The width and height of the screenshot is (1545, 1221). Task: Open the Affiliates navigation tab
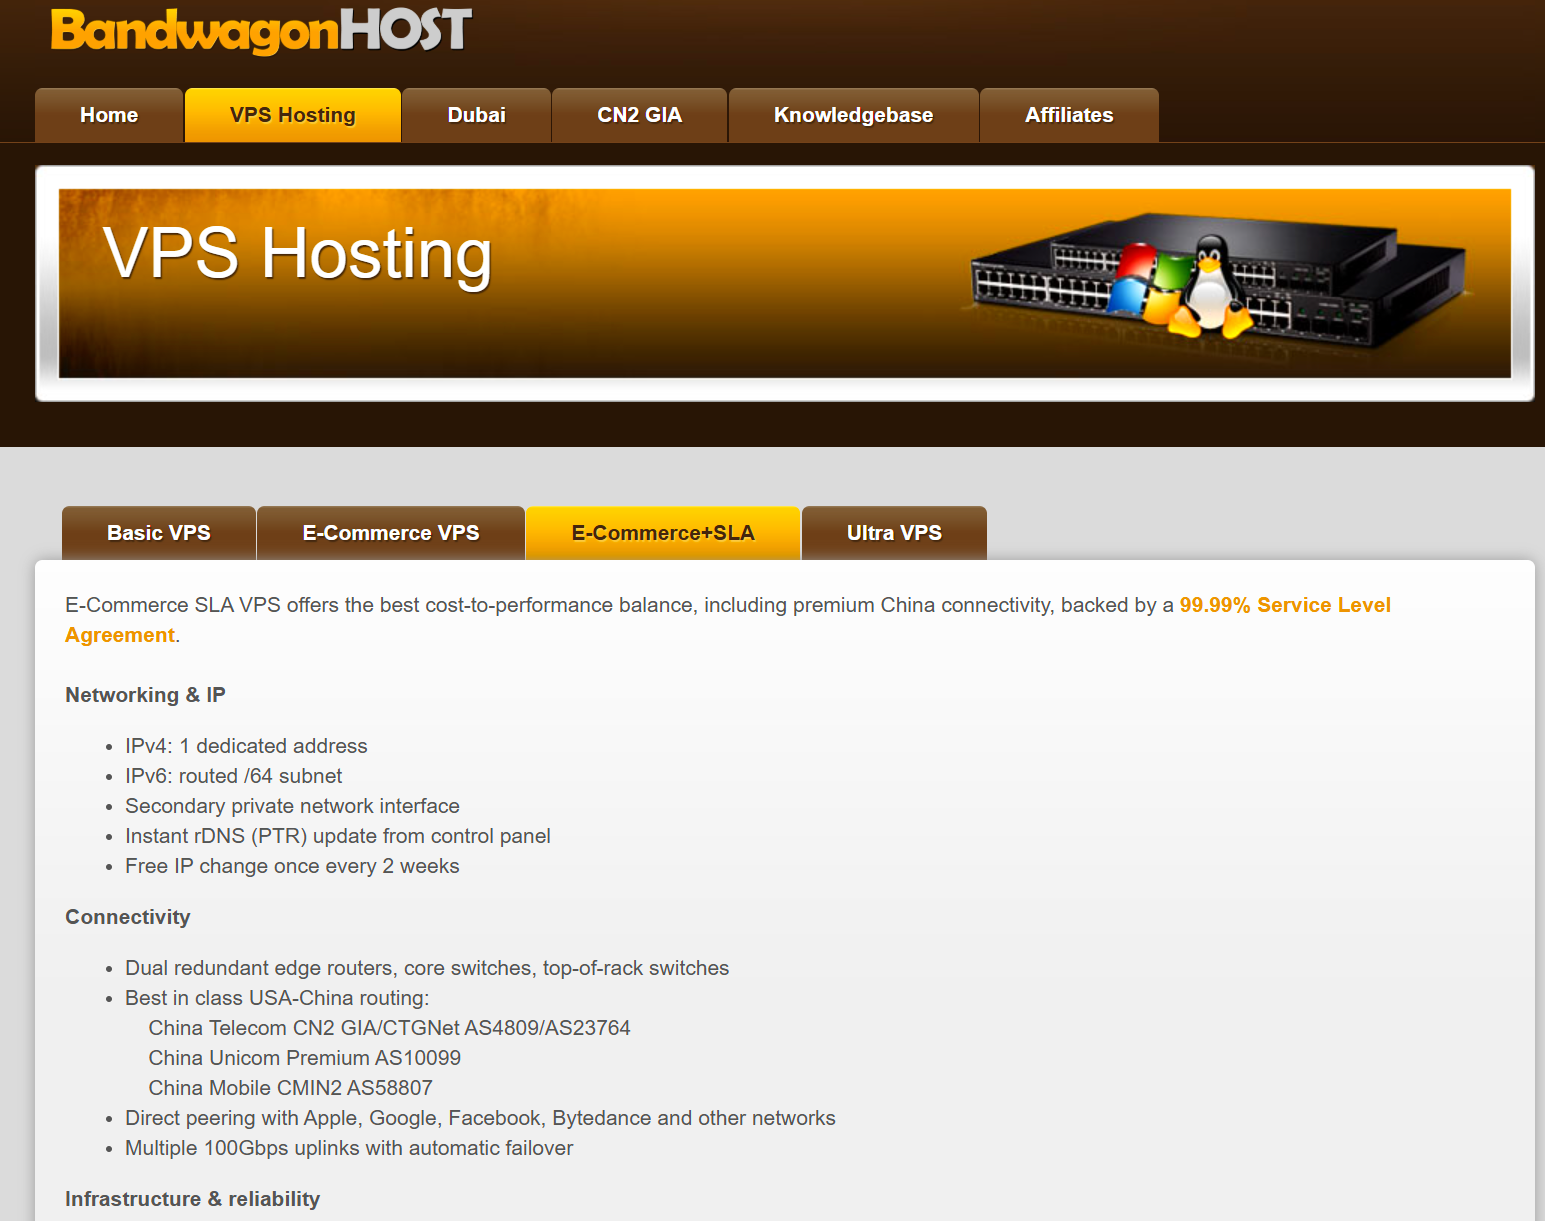coord(1068,115)
